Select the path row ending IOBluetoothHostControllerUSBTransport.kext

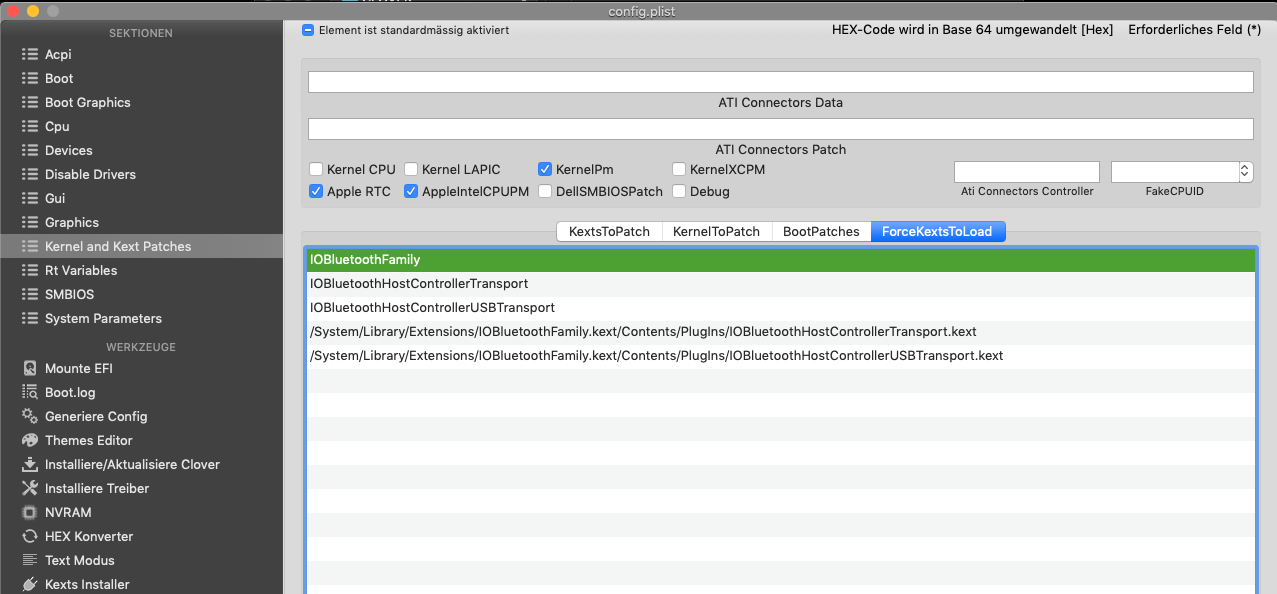click(x=780, y=356)
